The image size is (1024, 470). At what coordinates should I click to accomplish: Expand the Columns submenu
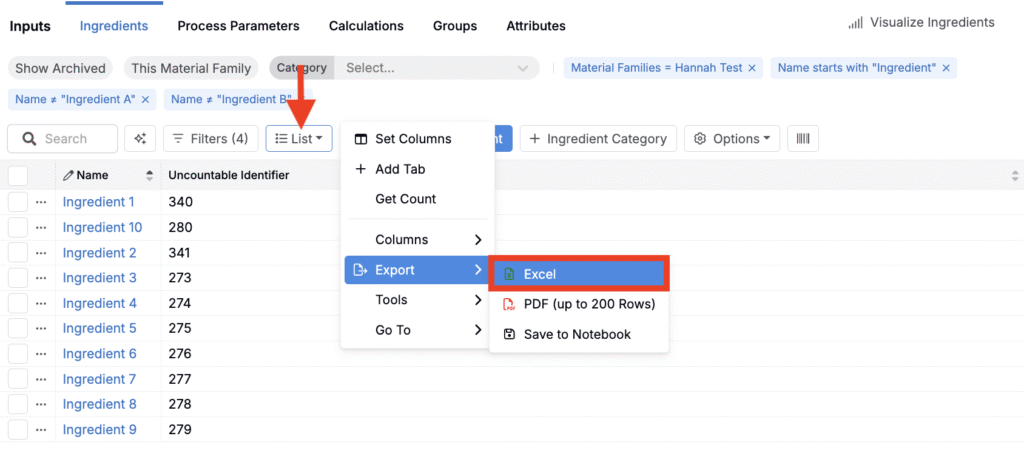[x=417, y=240]
